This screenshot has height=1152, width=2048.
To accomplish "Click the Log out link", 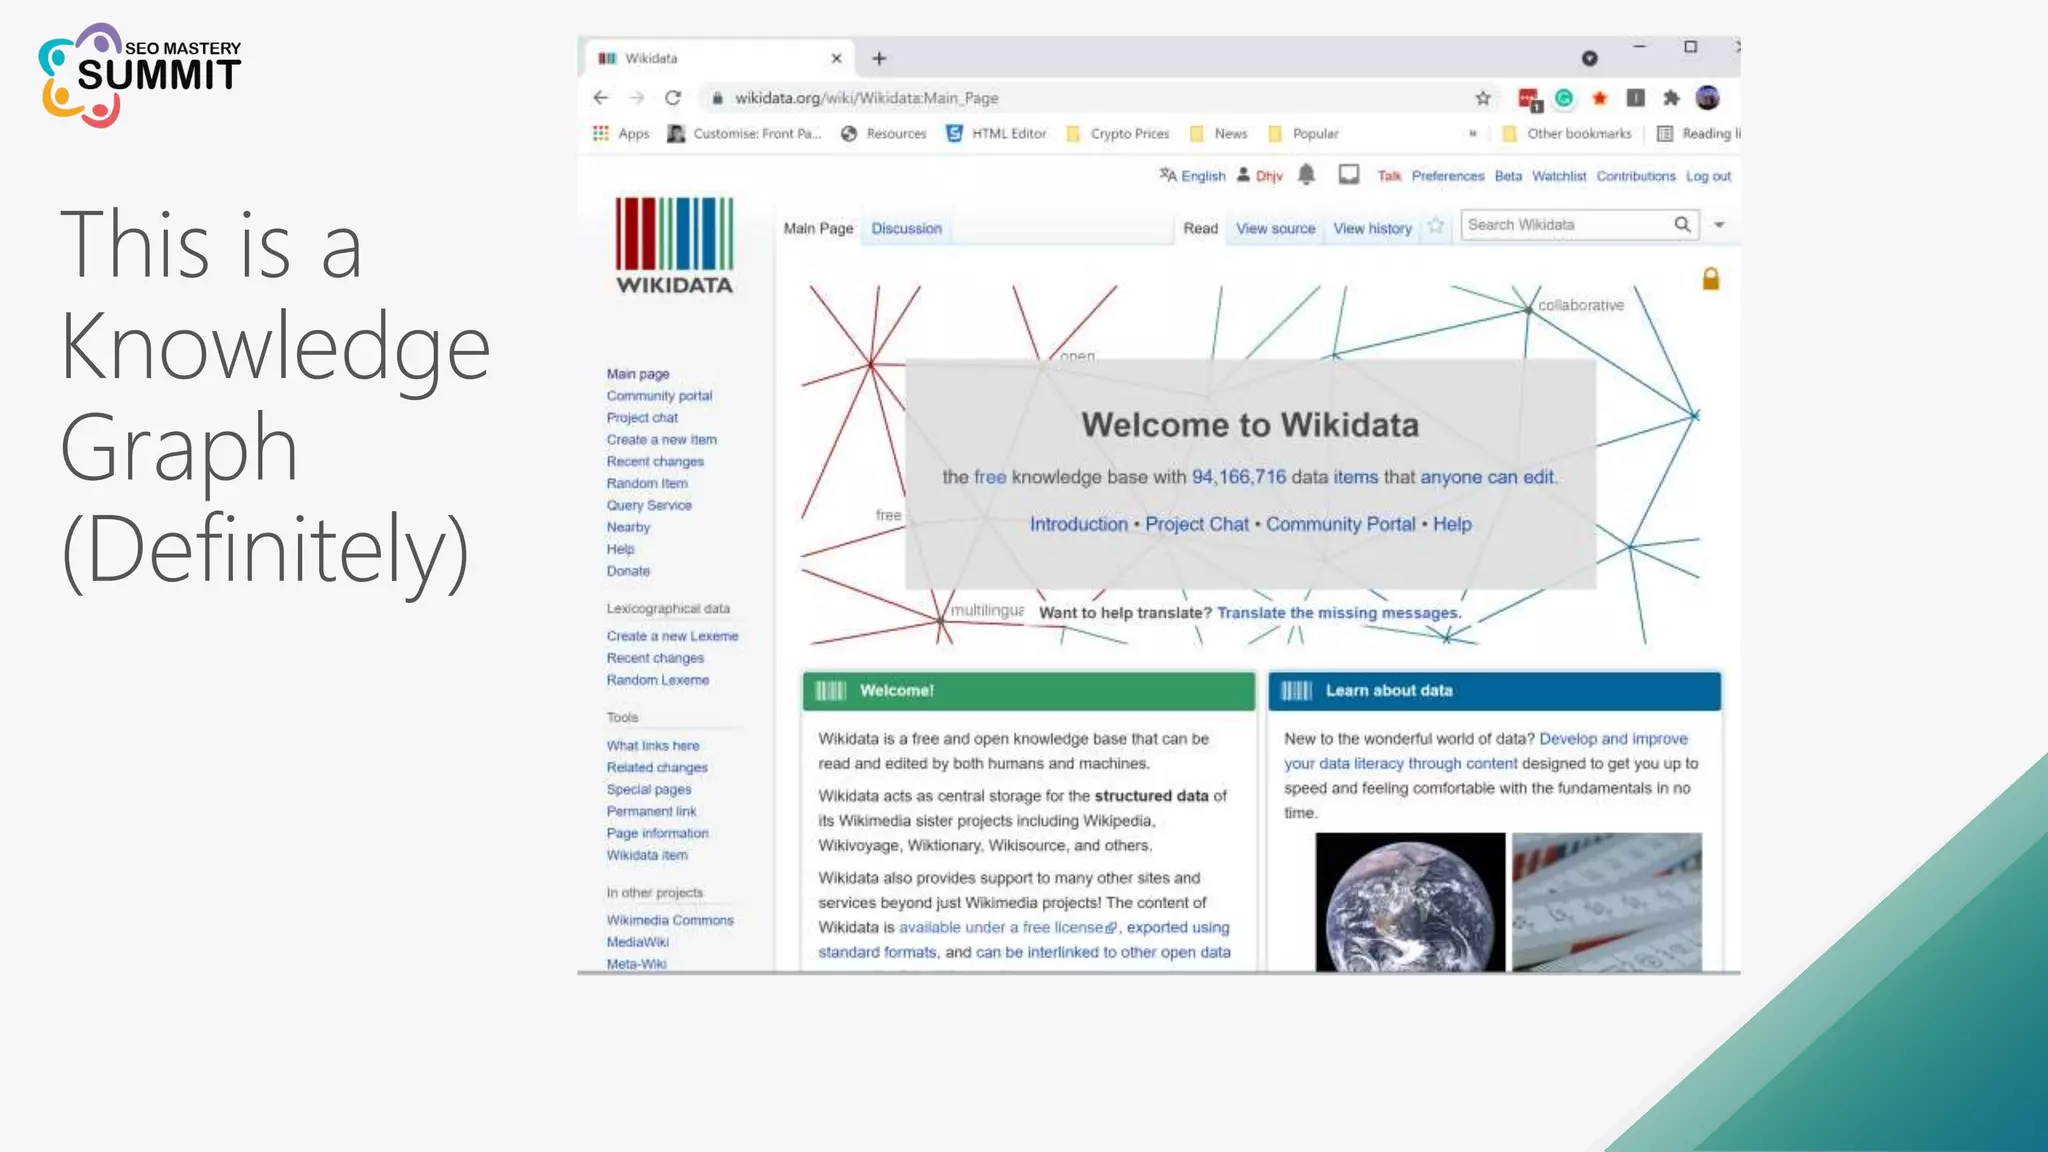I will [x=1708, y=176].
